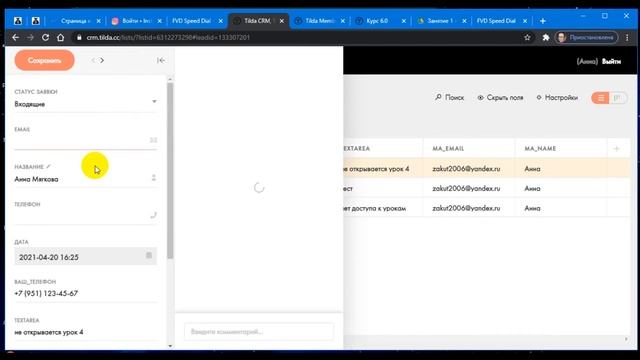Open Настройки settings link
Screen dimensions: 640x360
(558, 98)
